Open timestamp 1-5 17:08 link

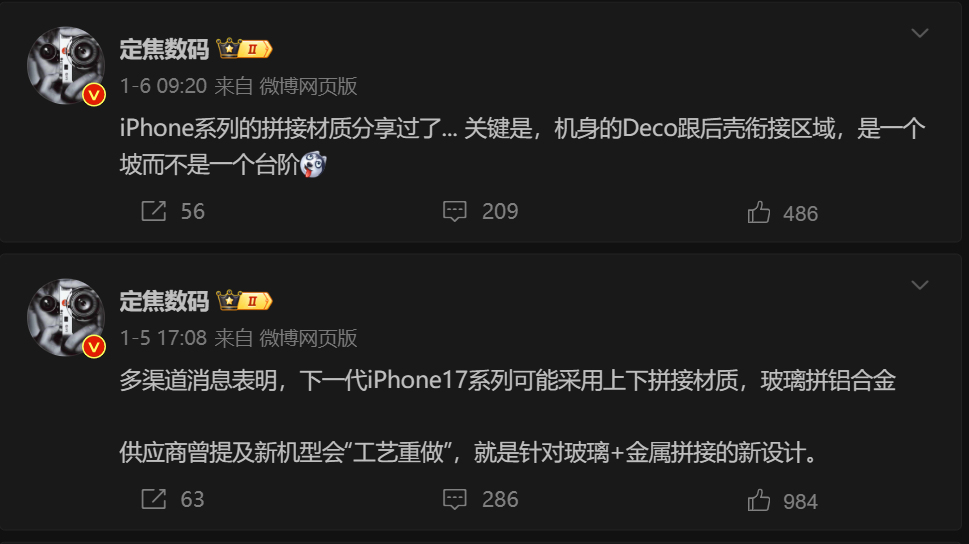click(x=163, y=338)
